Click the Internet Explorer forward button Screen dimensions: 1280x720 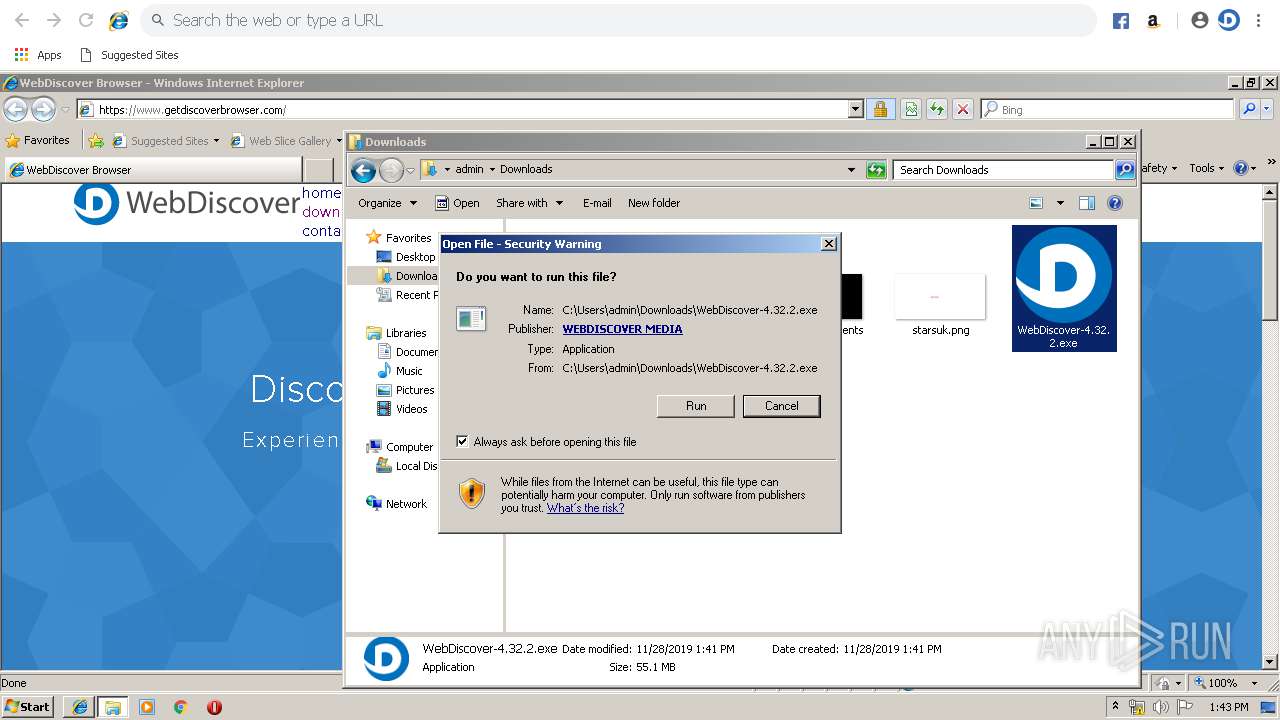click(x=43, y=109)
